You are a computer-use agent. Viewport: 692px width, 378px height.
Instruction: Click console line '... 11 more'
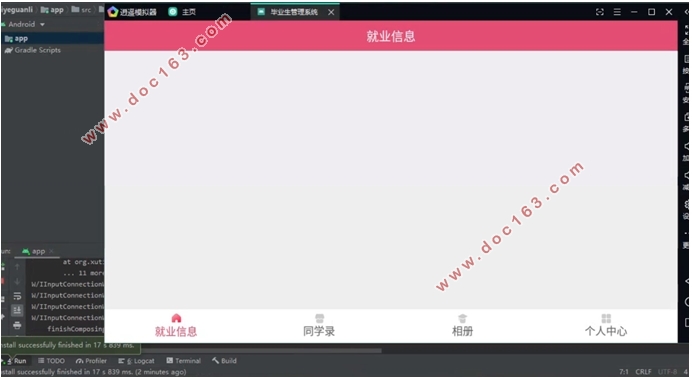point(83,273)
